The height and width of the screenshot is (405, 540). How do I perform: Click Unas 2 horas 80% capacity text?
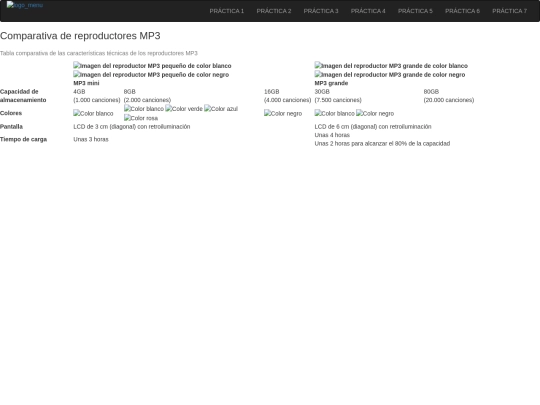coord(382,143)
